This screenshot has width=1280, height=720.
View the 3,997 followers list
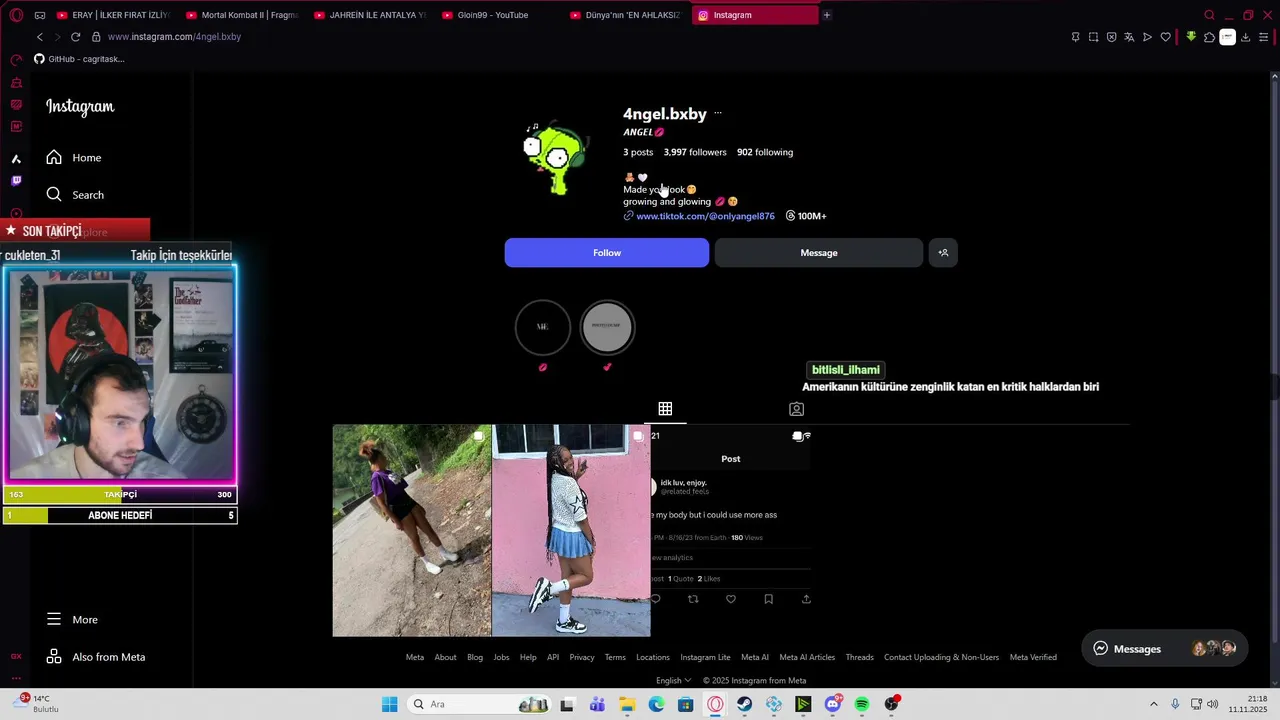coord(695,152)
